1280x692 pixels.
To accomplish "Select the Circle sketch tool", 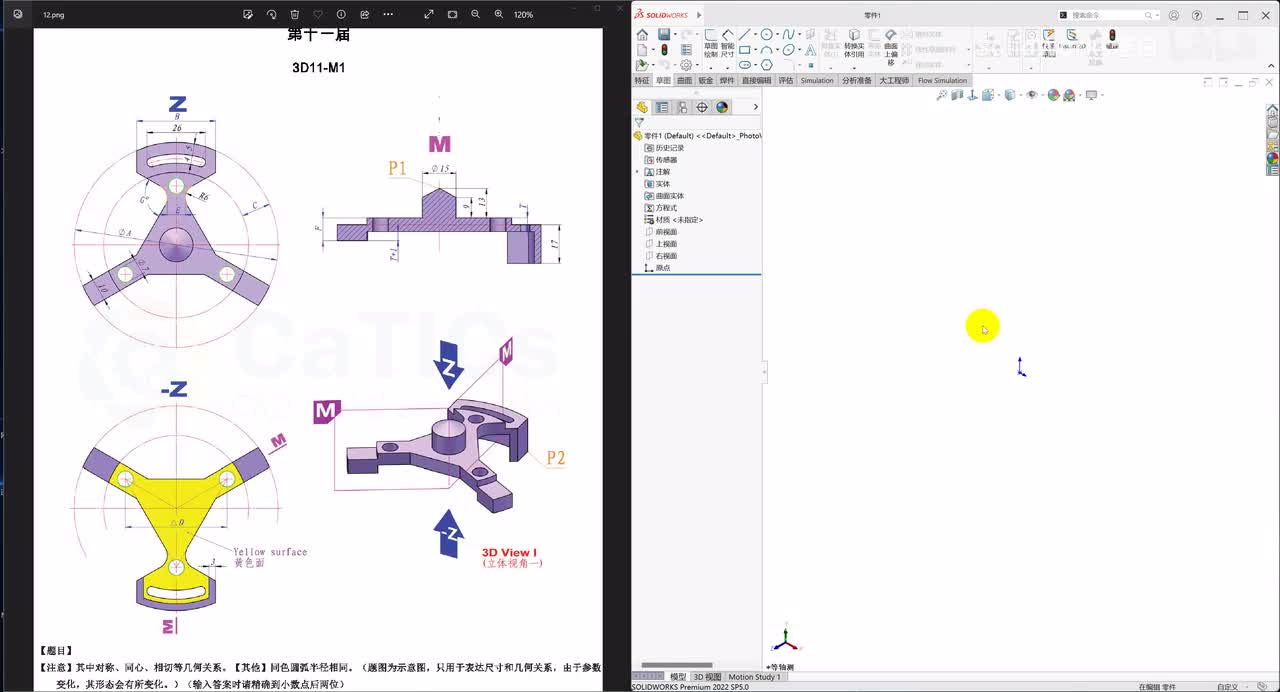I will (x=766, y=35).
